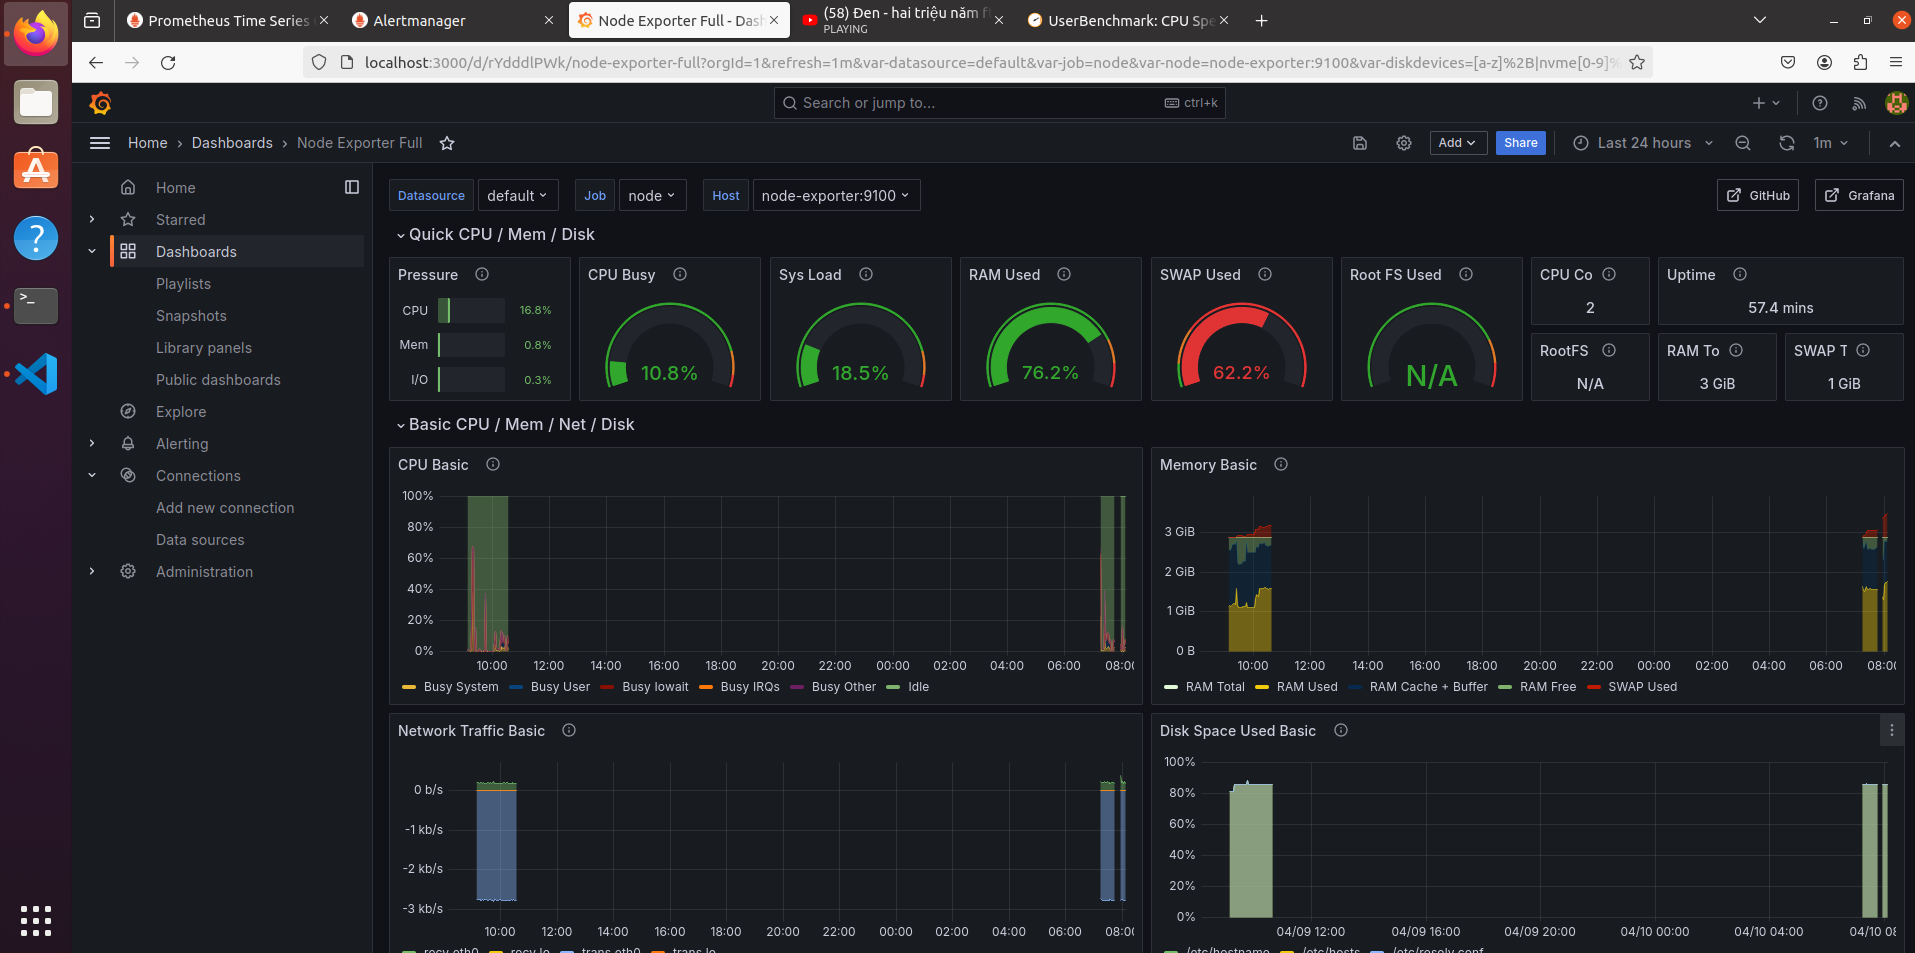Image resolution: width=1915 pixels, height=953 pixels.
Task: Open the Terminal from the Ubuntu dock
Action: coord(36,306)
